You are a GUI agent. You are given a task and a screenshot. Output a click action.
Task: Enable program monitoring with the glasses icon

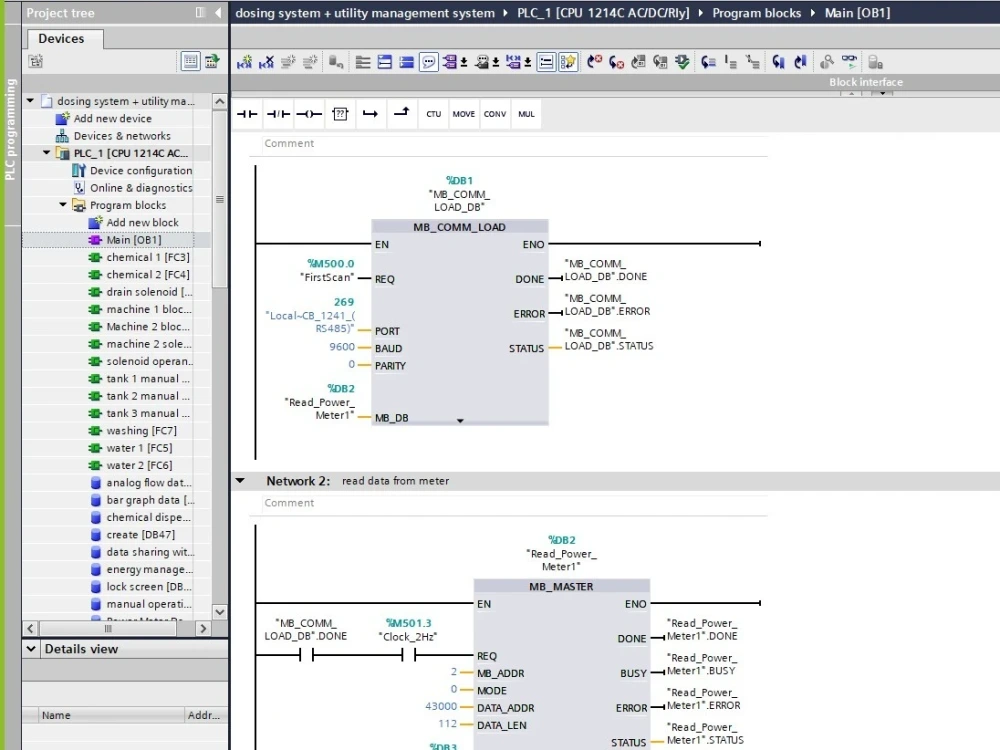[848, 61]
